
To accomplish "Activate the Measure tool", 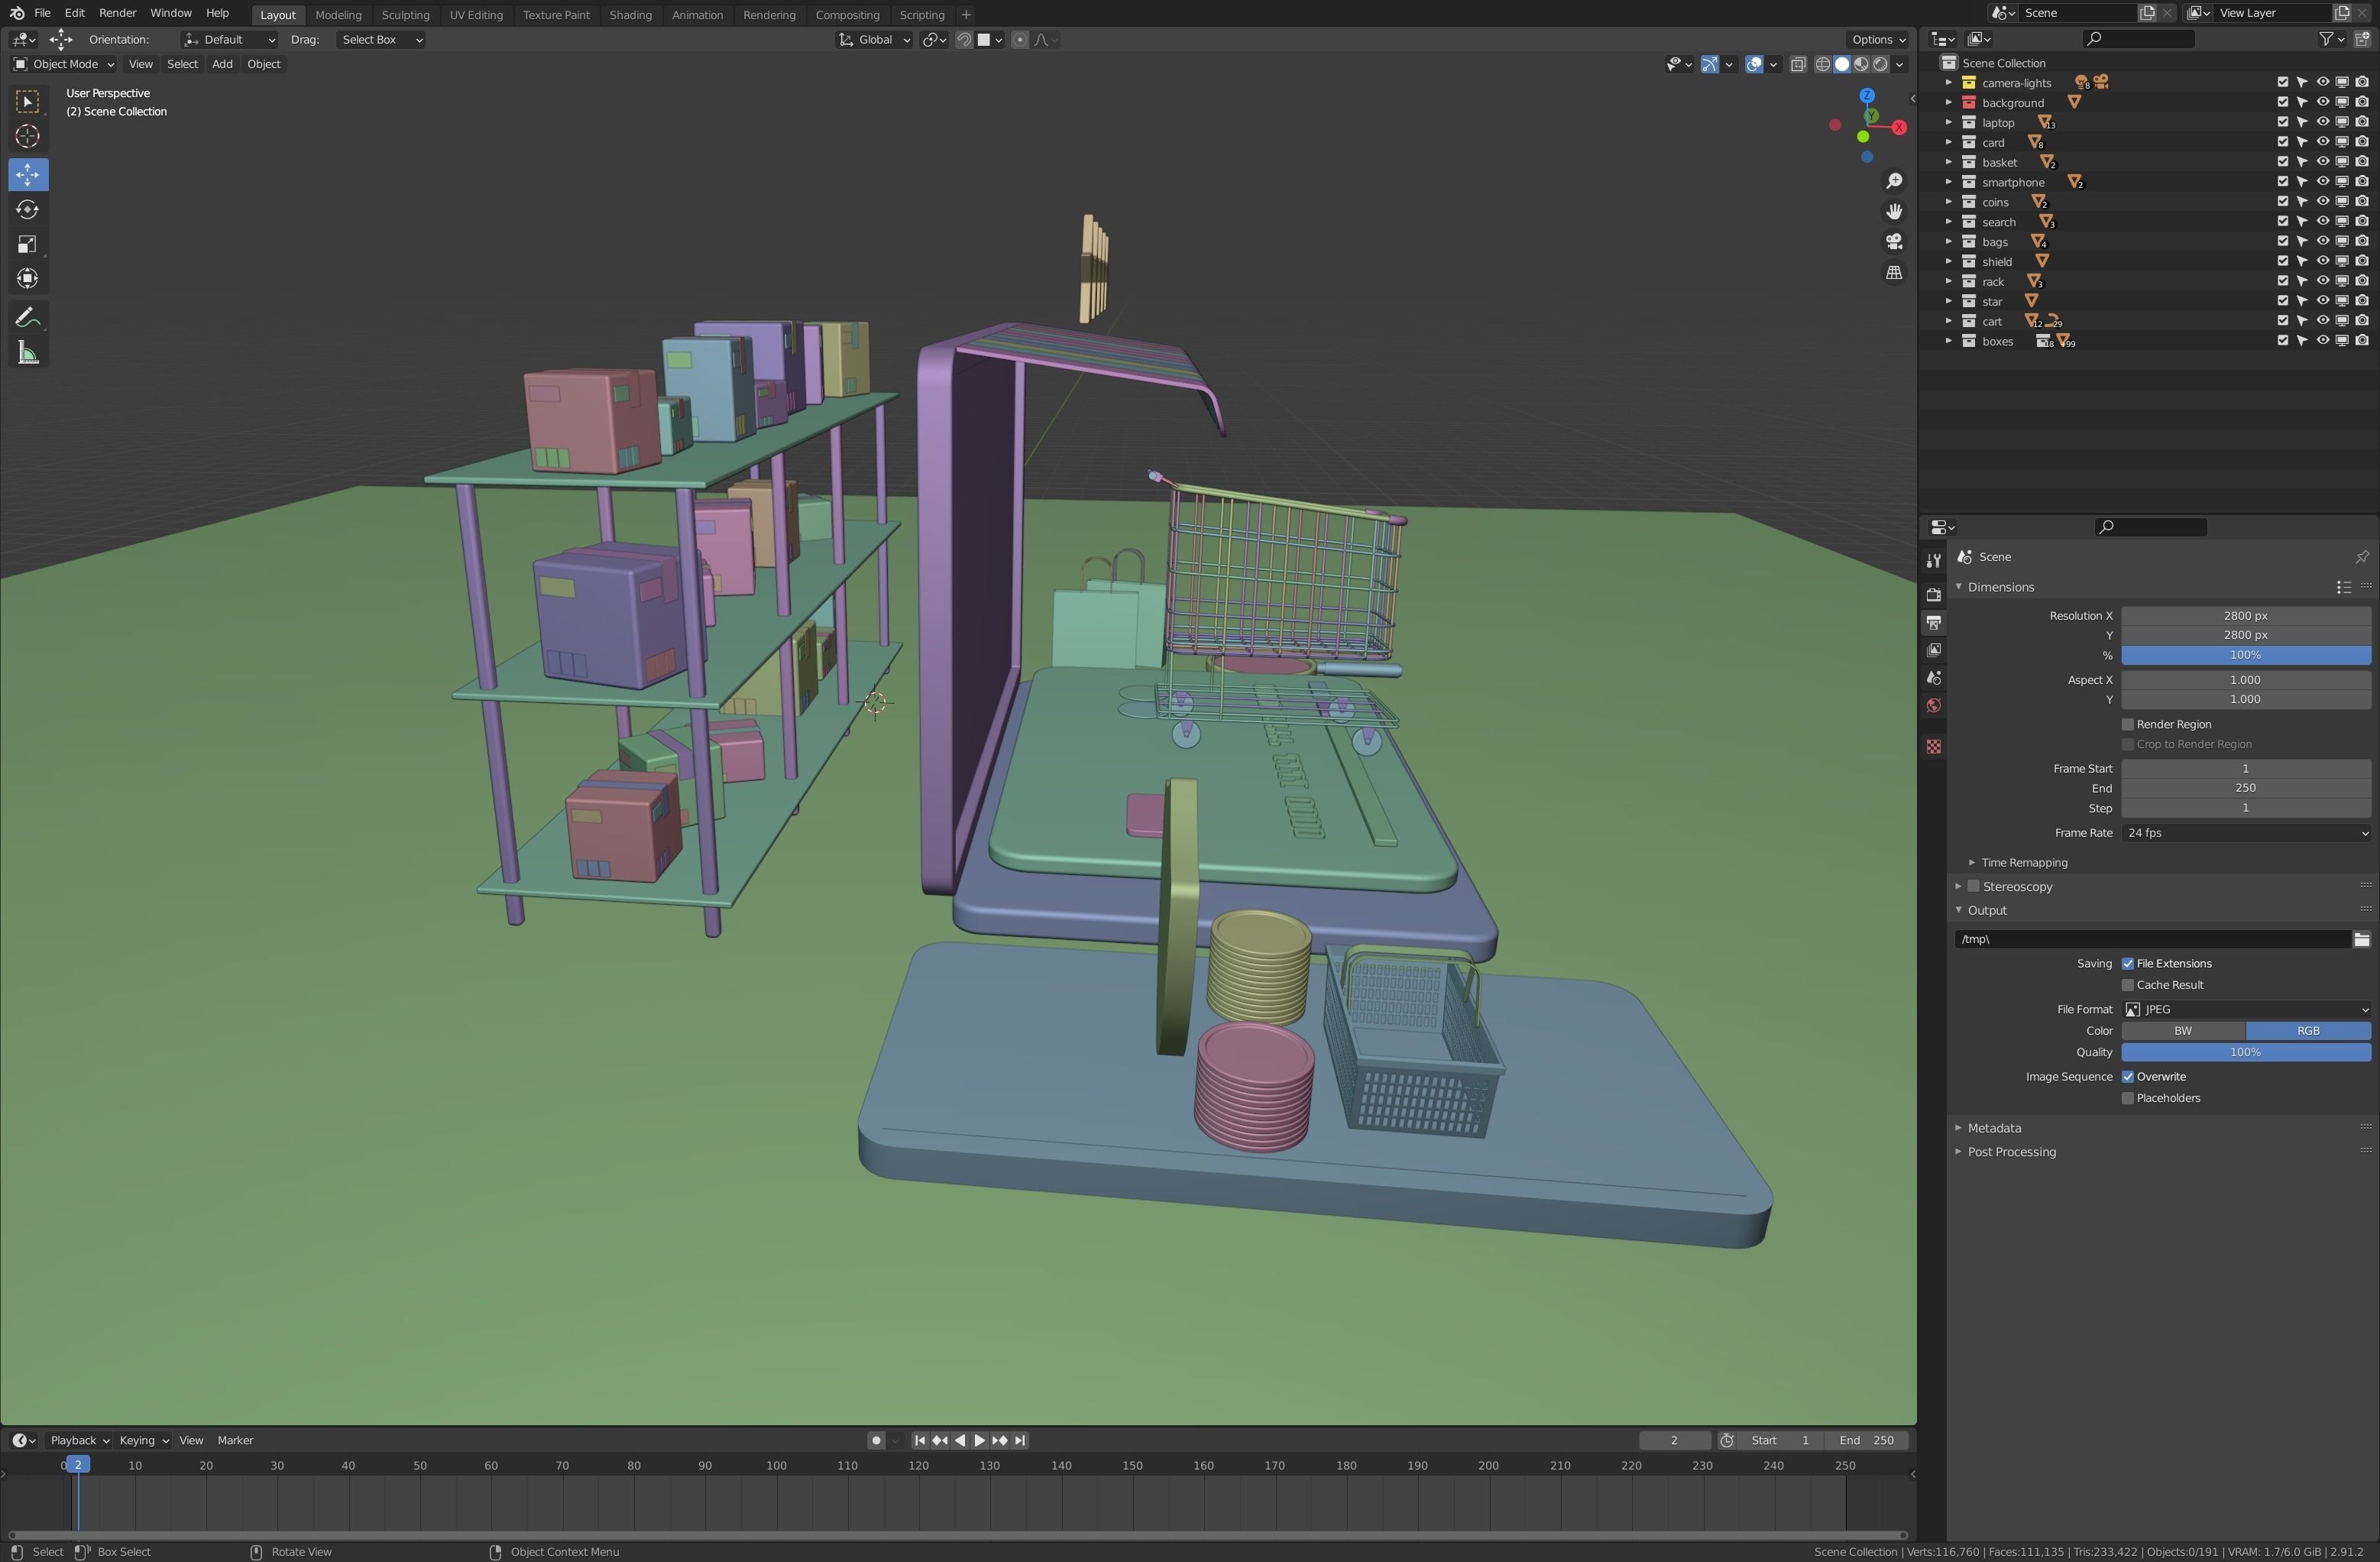I will (28, 353).
